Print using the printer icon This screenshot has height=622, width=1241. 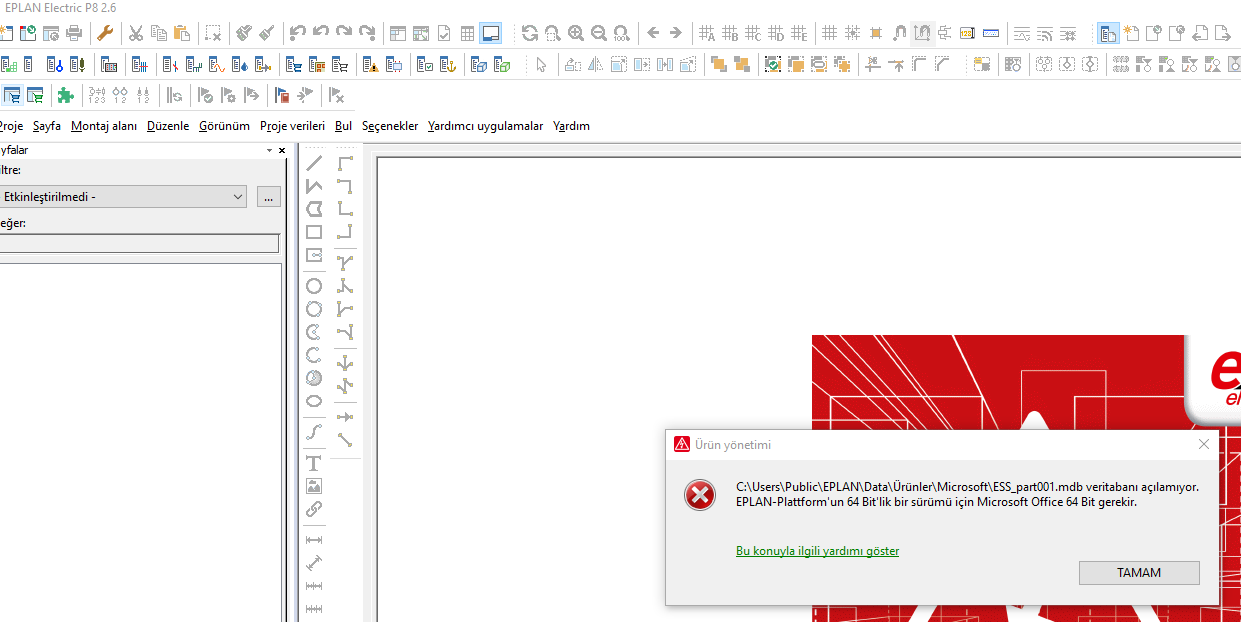(x=74, y=33)
